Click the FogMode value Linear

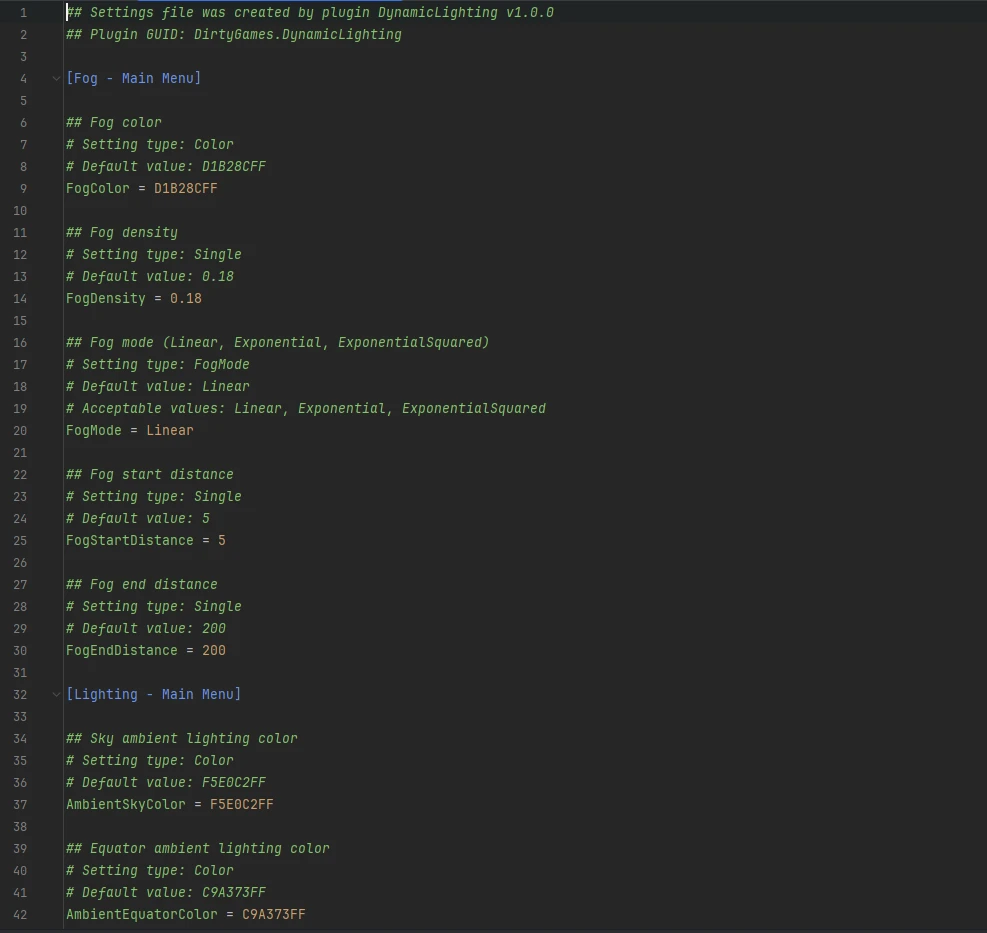click(x=170, y=431)
